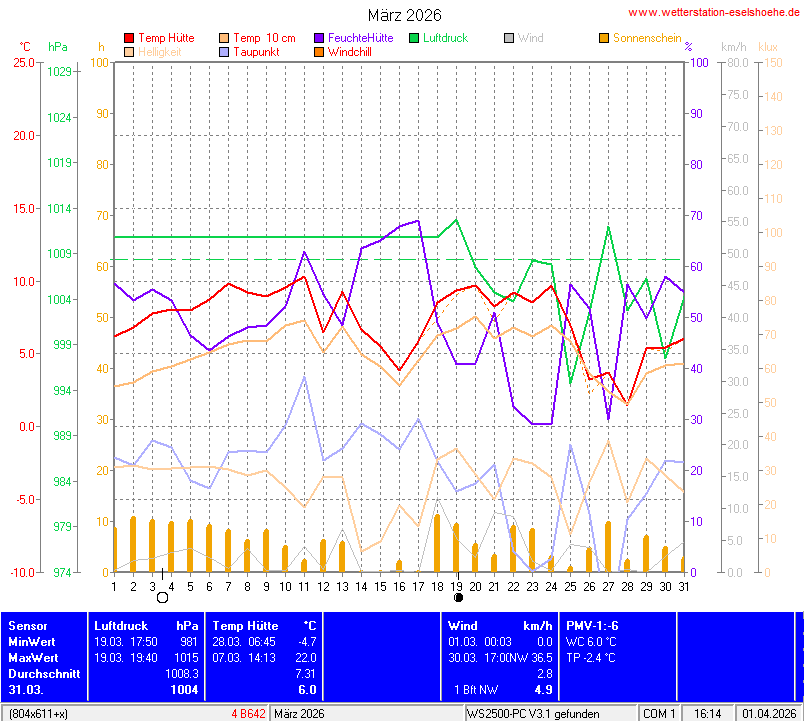The height and width of the screenshot is (721, 804).
Task: Click the 01.04.2026 date in status bar
Action: (x=769, y=714)
